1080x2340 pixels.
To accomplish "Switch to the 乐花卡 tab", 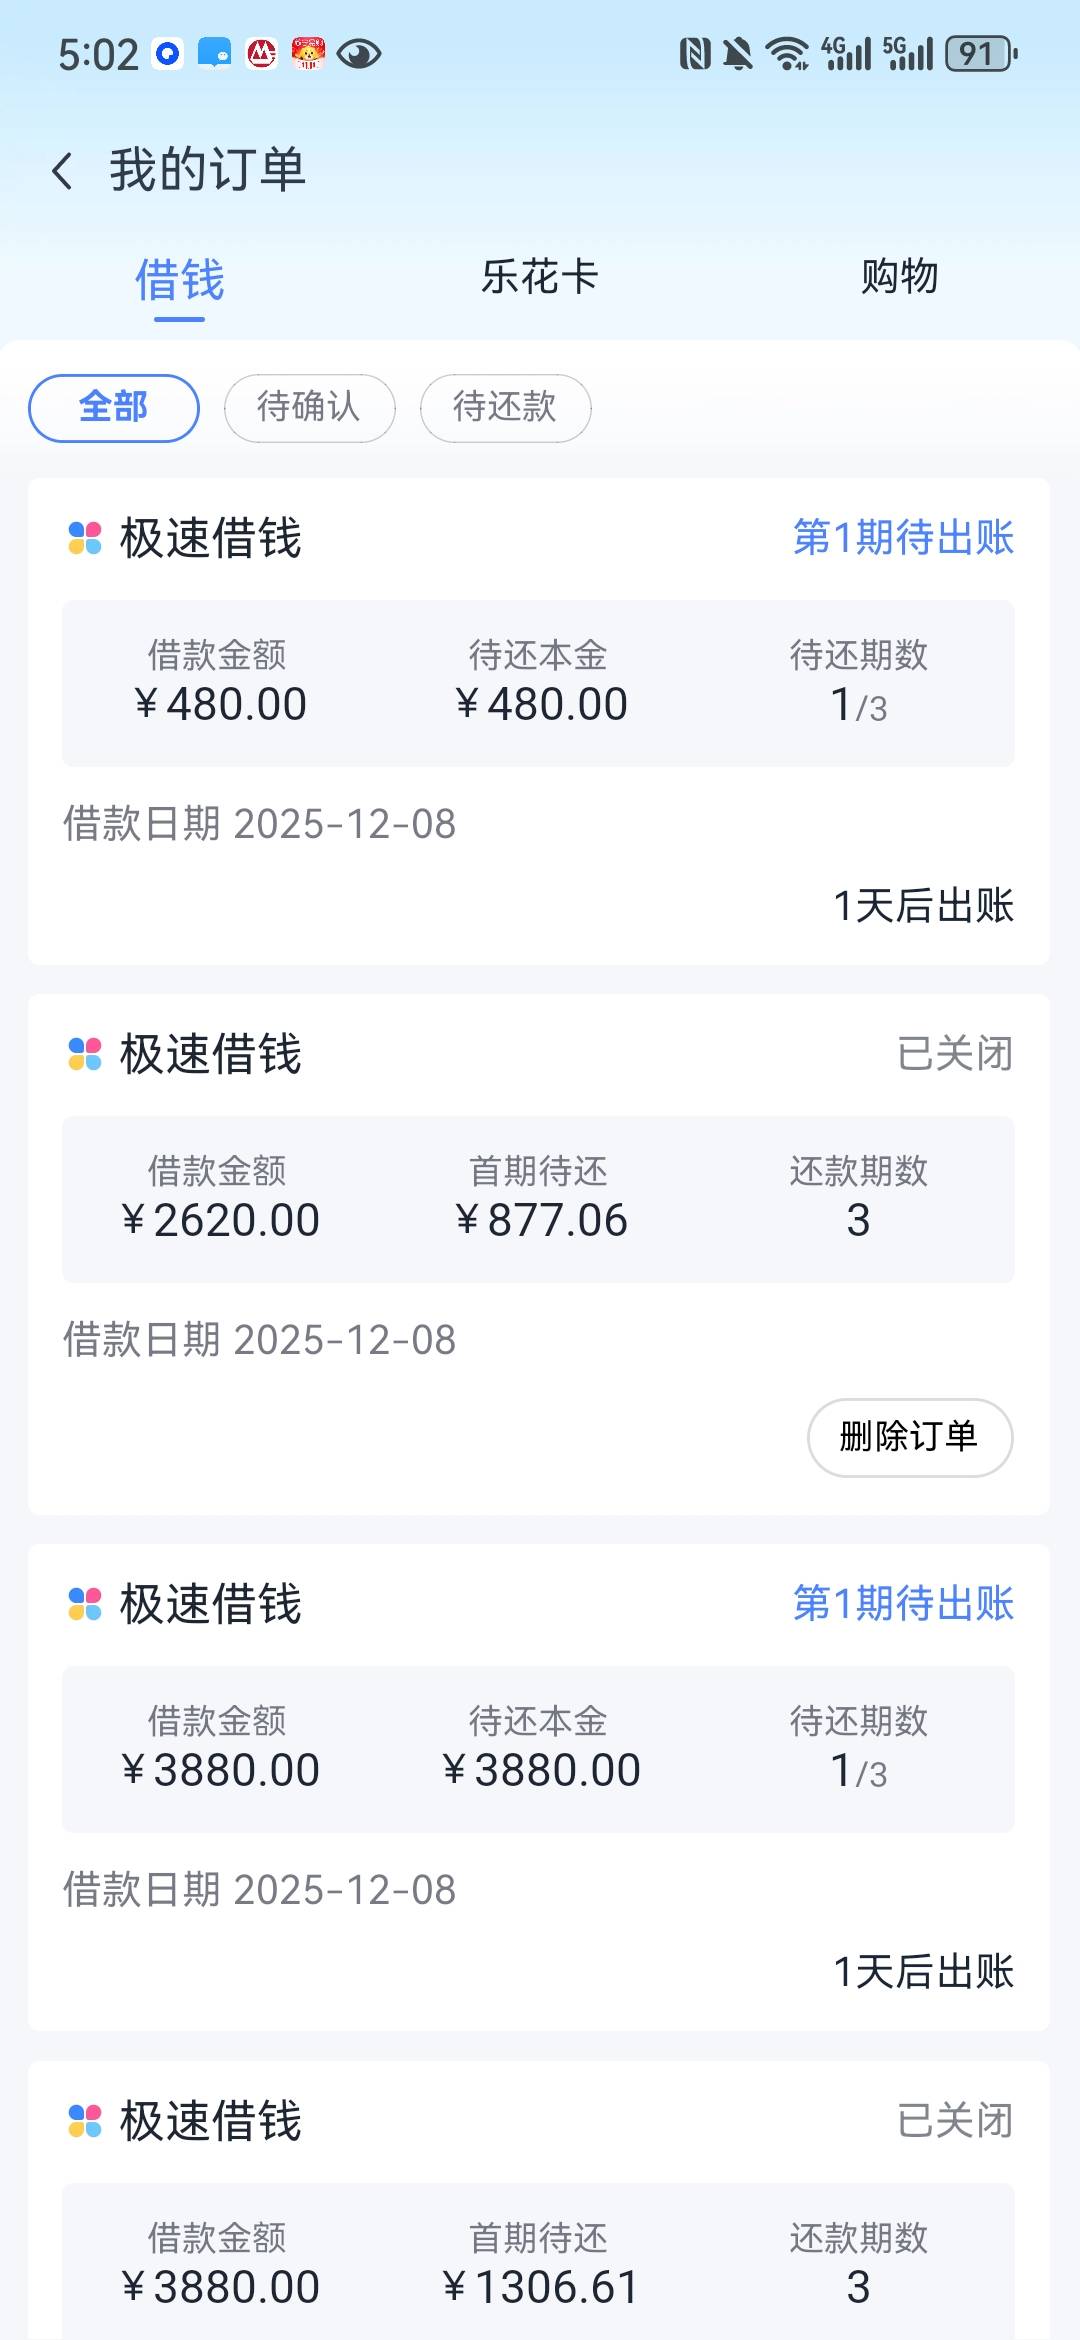I will (x=540, y=277).
